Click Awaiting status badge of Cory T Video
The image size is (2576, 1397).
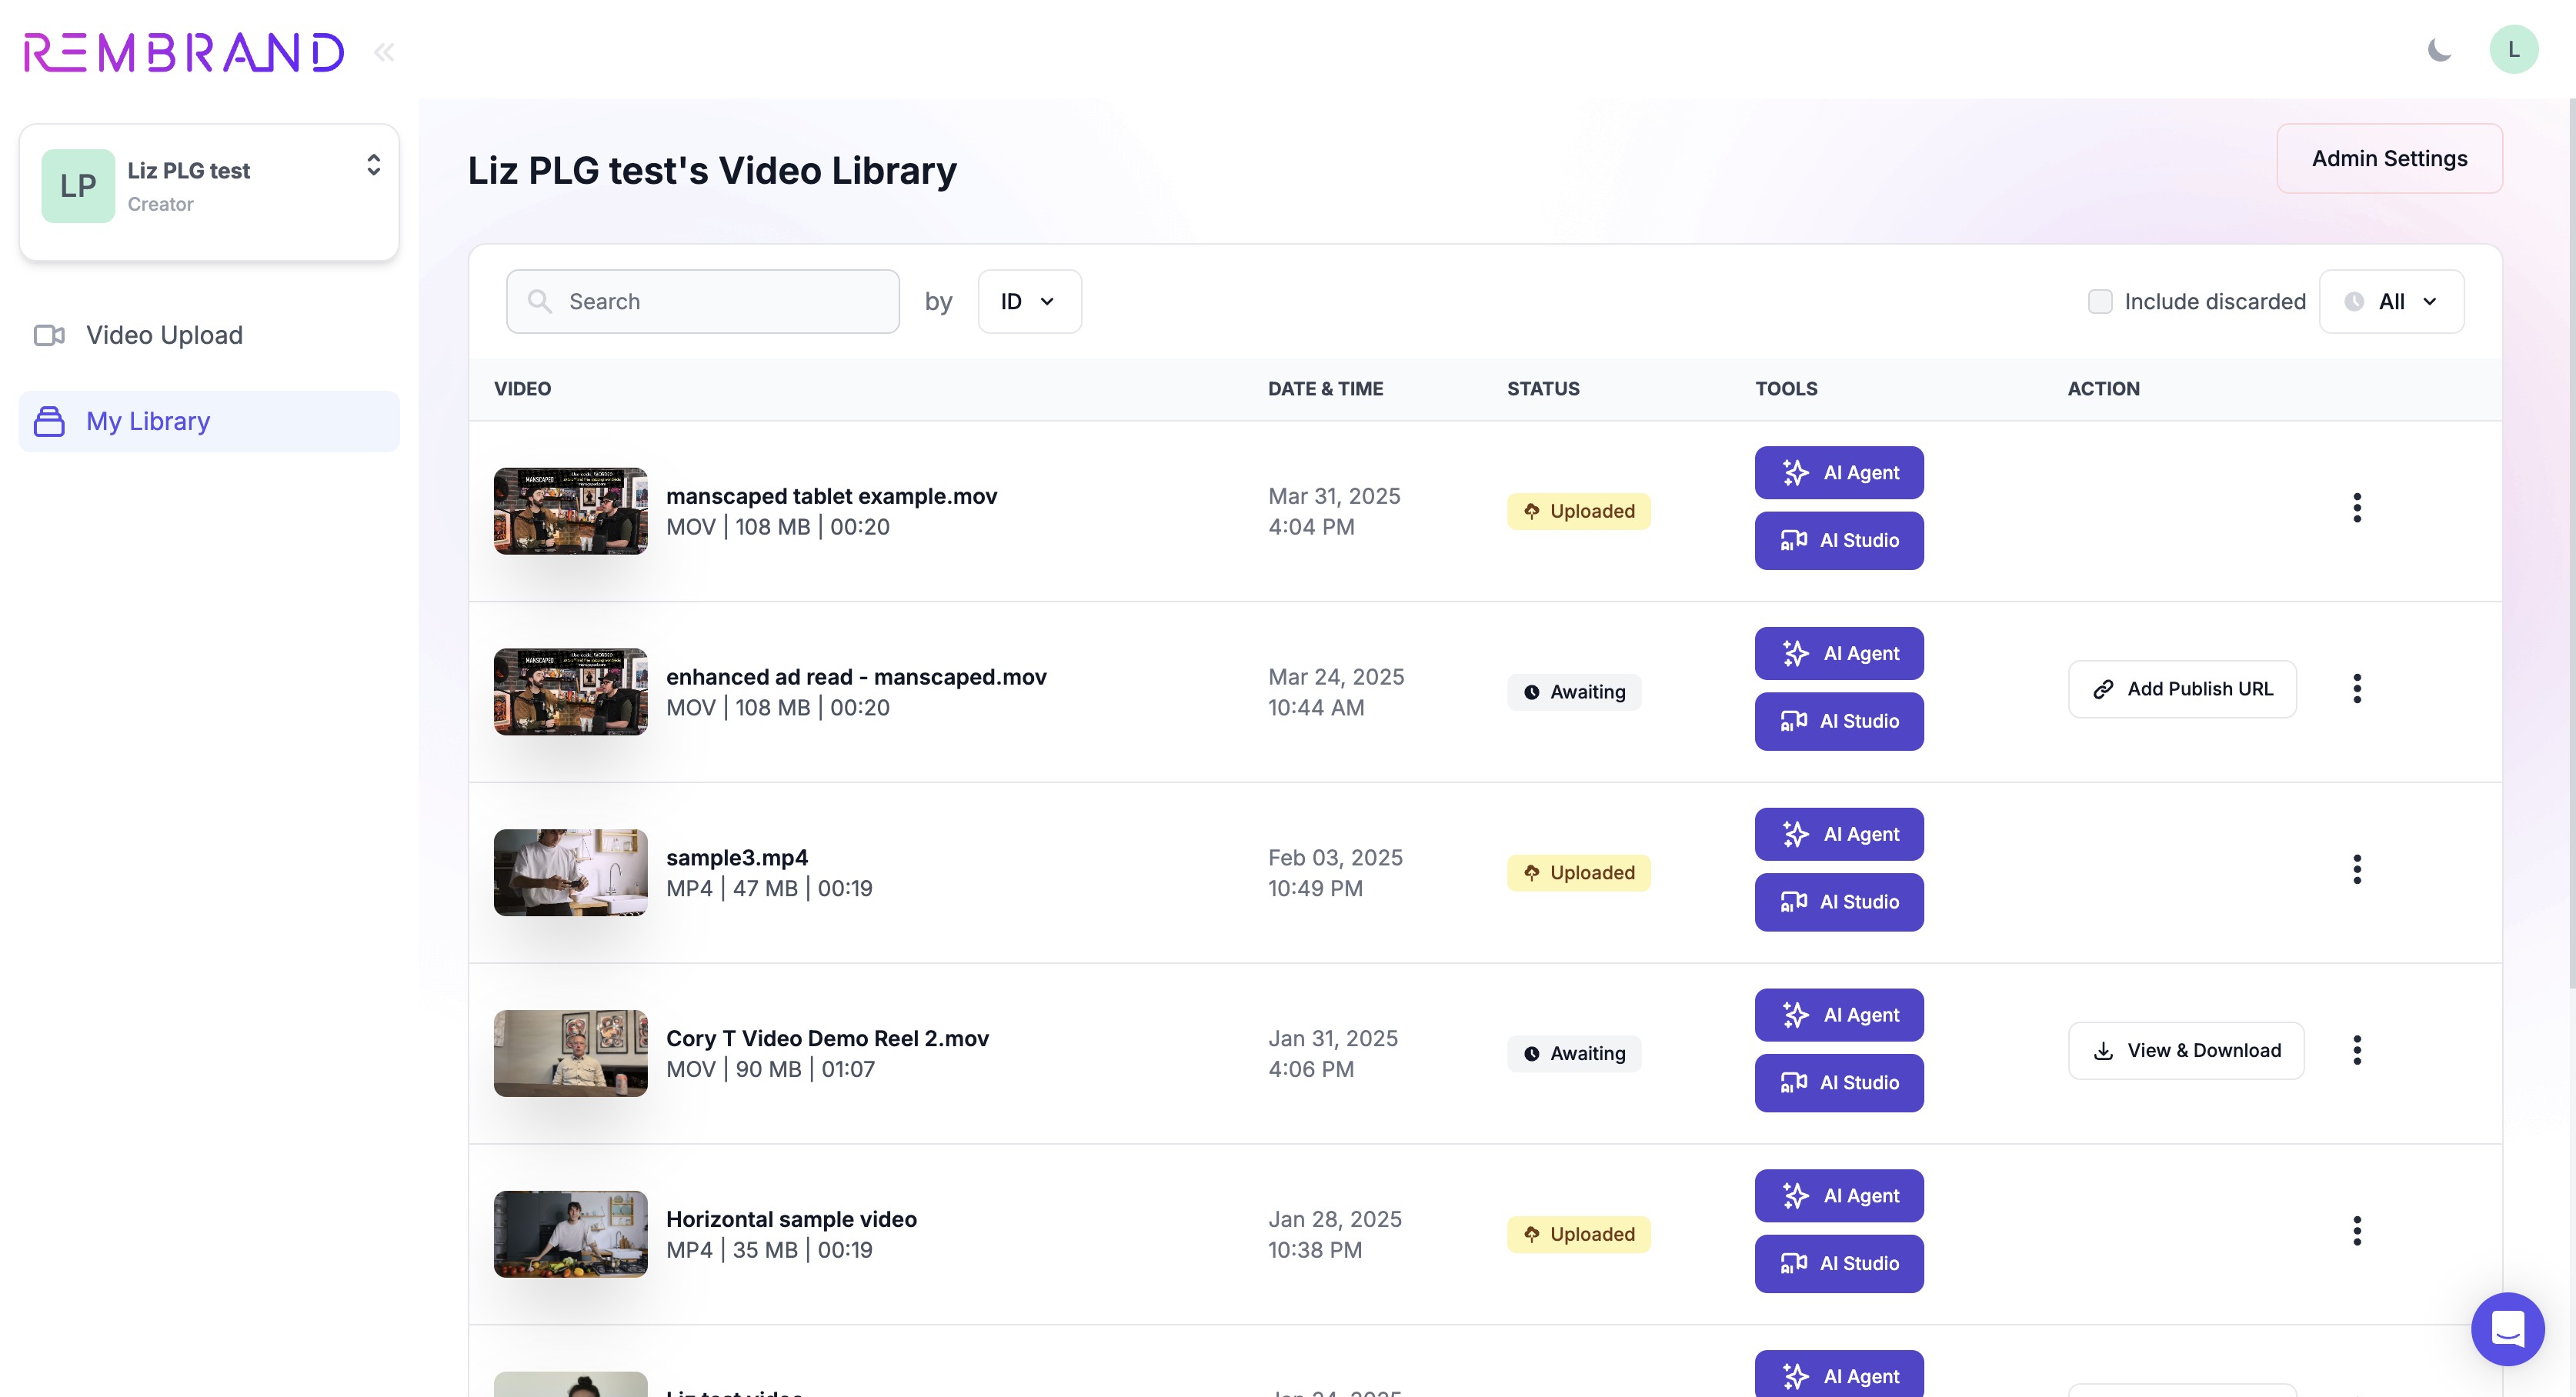coord(1574,1054)
